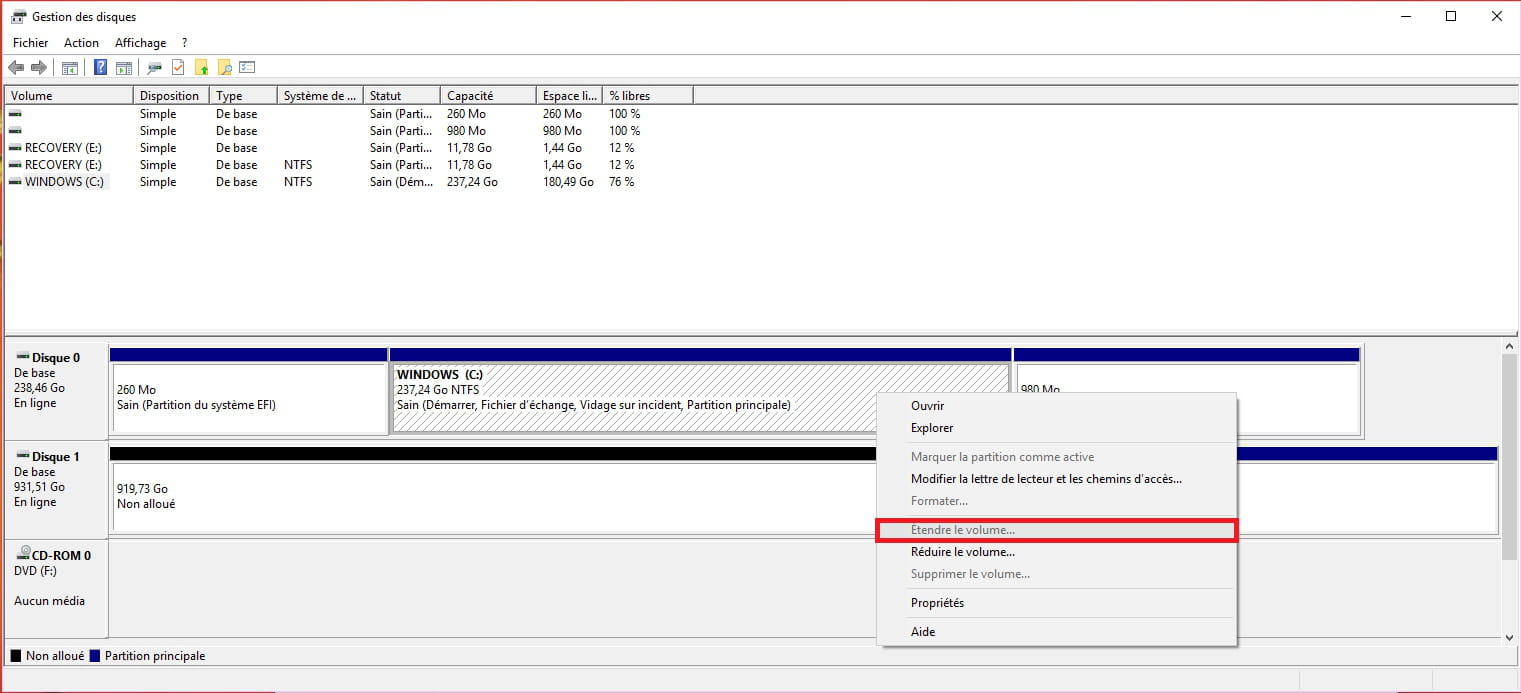Click the Back arrow in the toolbar
Image resolution: width=1521 pixels, height=693 pixels.
[16, 68]
